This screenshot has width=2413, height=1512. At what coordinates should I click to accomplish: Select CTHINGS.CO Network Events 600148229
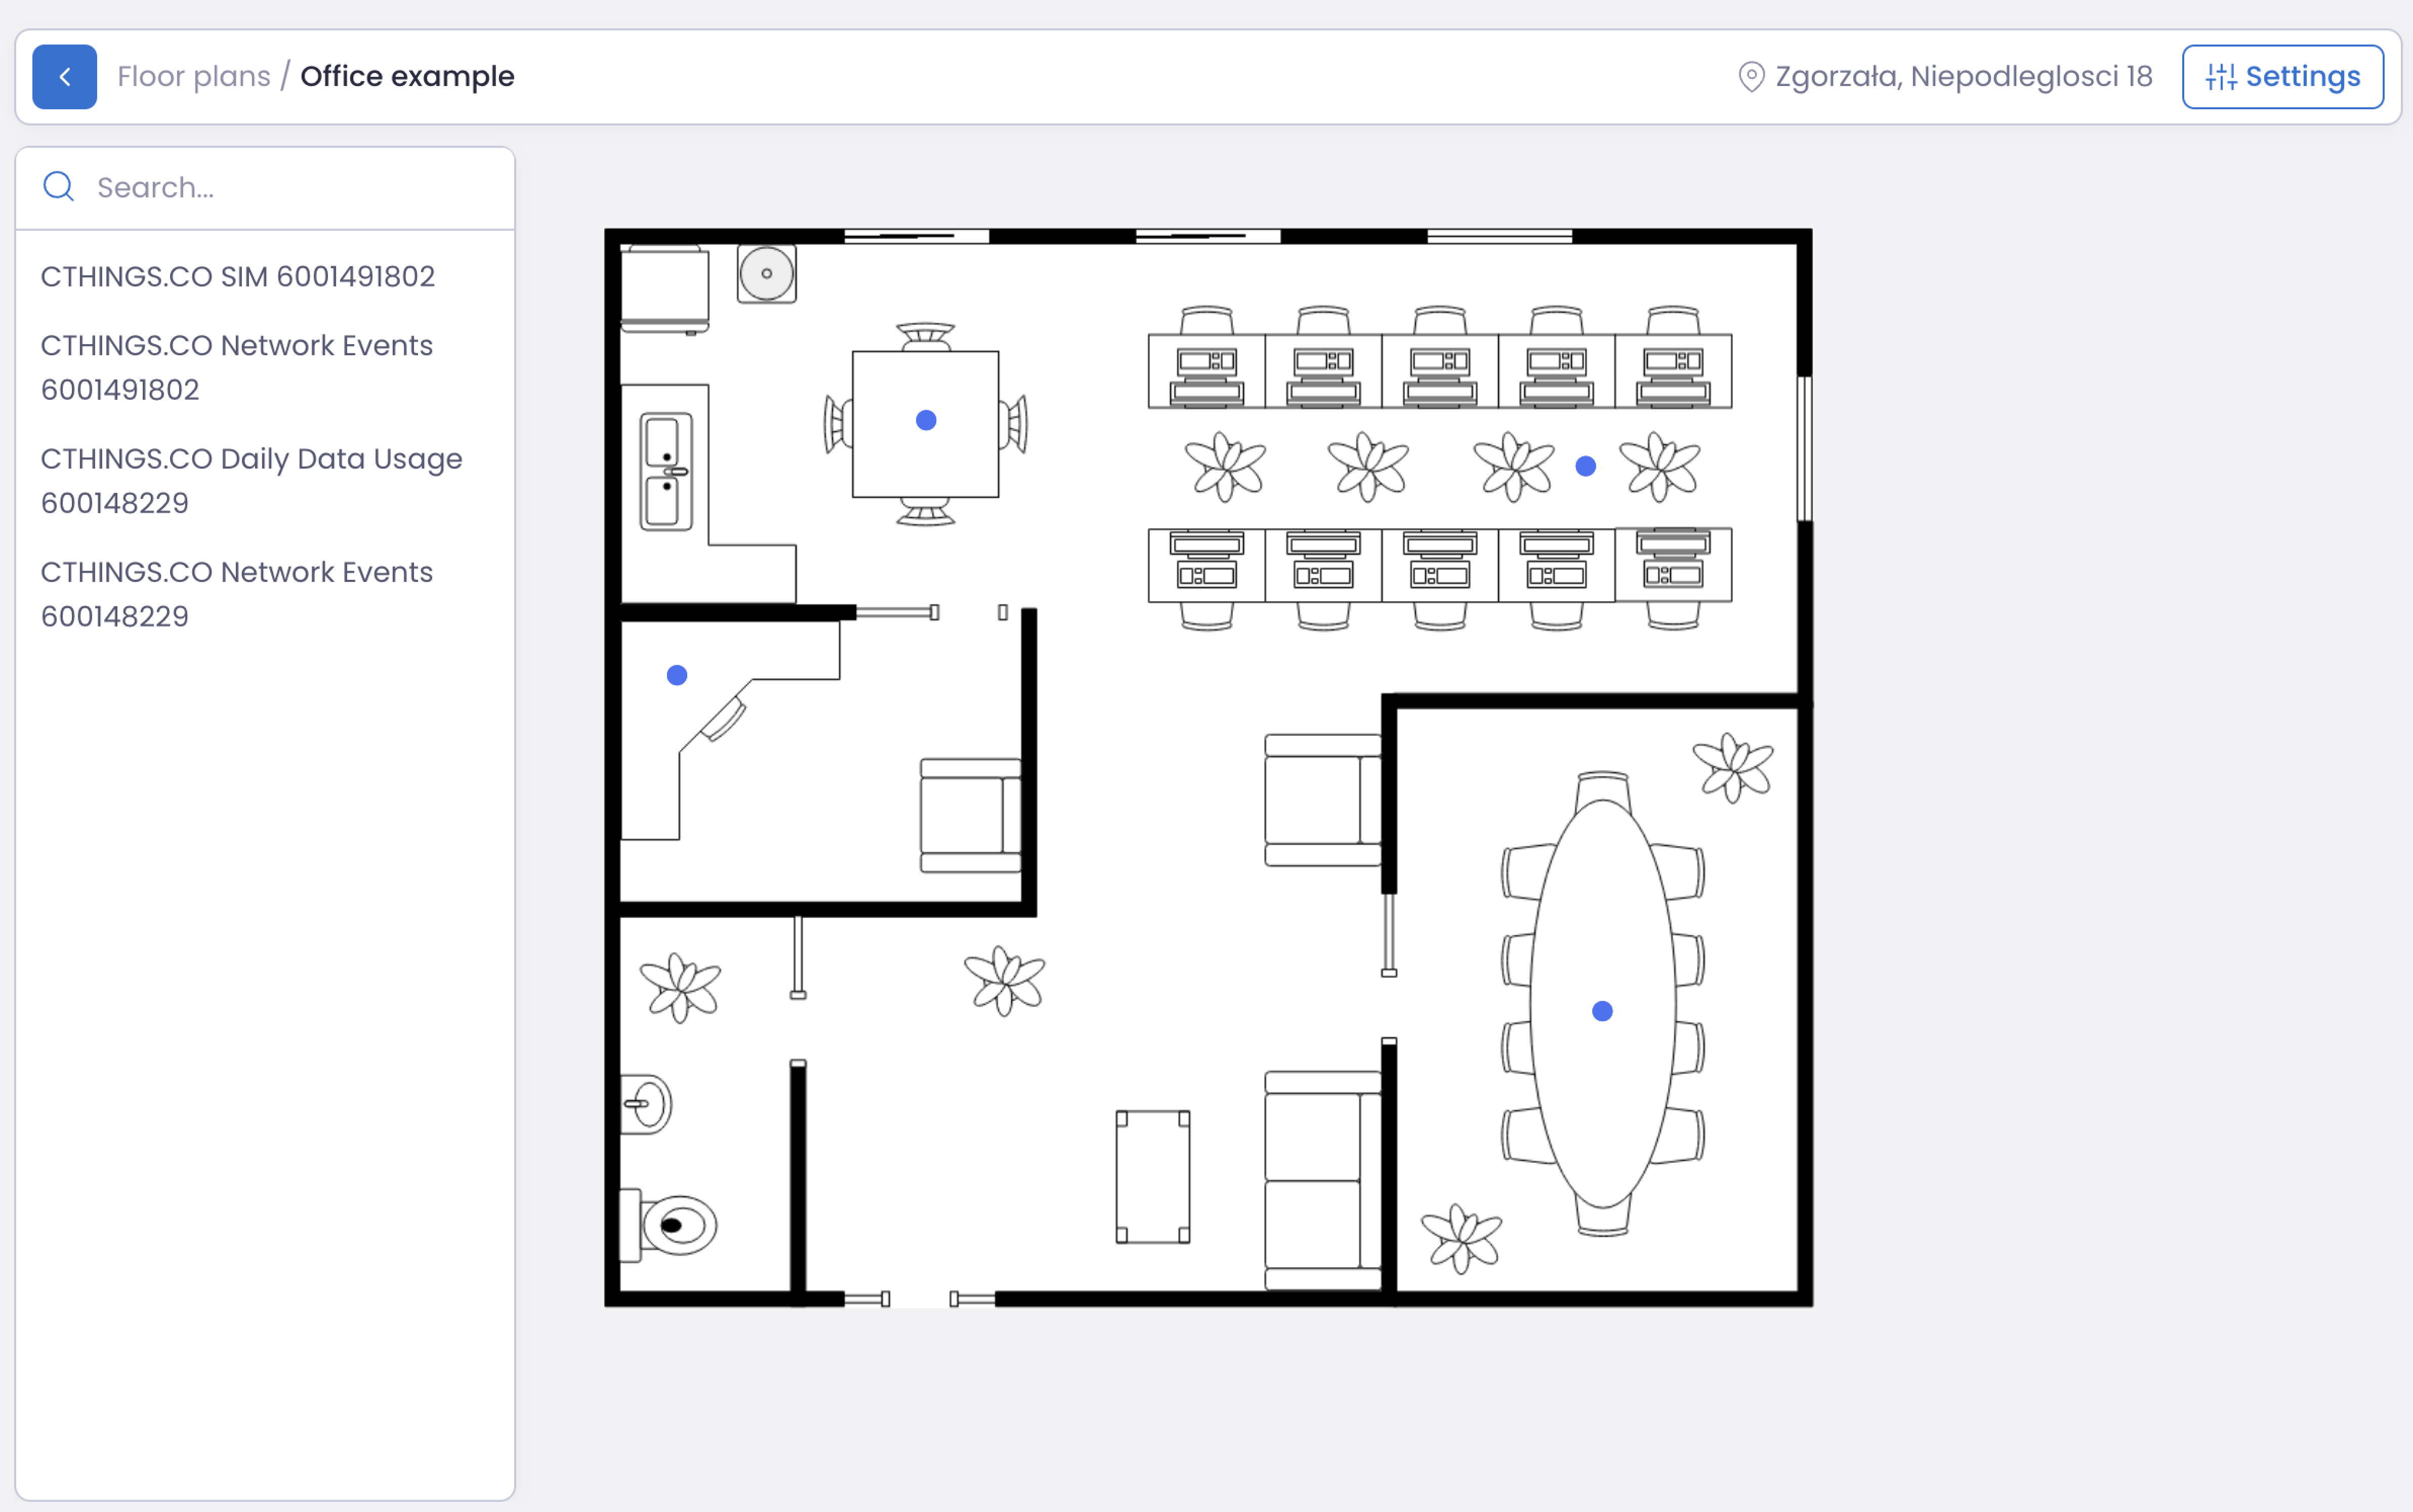coord(237,594)
